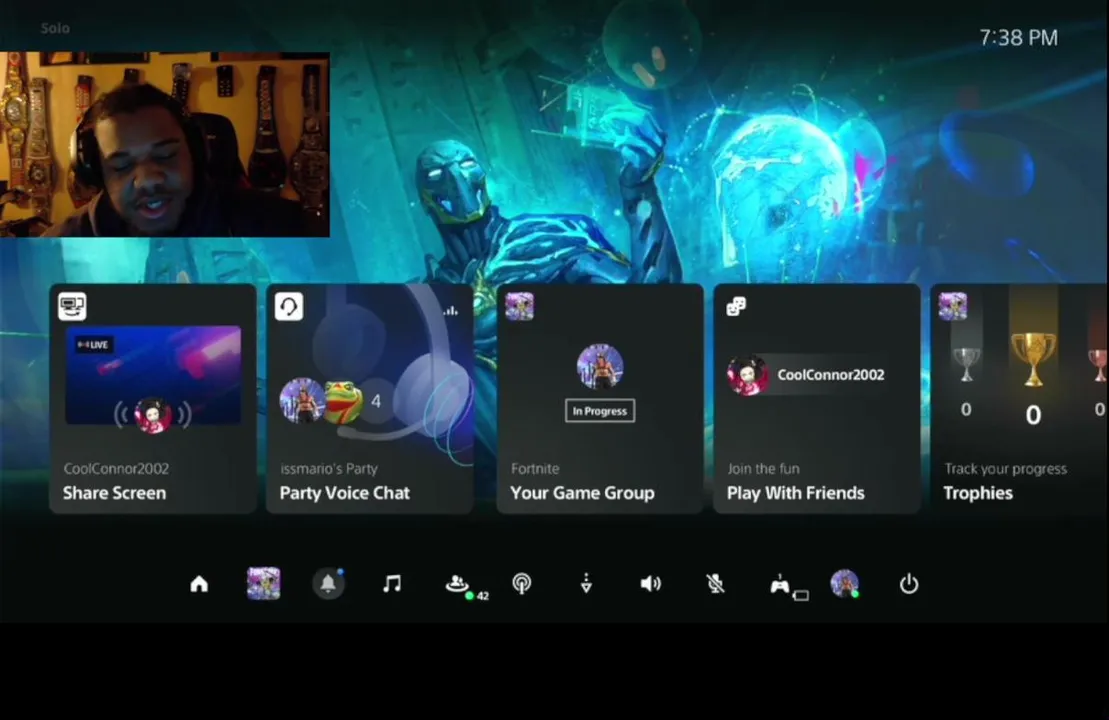
Task: Open Your Game Group Fortnite card
Action: pyautogui.click(x=600, y=399)
